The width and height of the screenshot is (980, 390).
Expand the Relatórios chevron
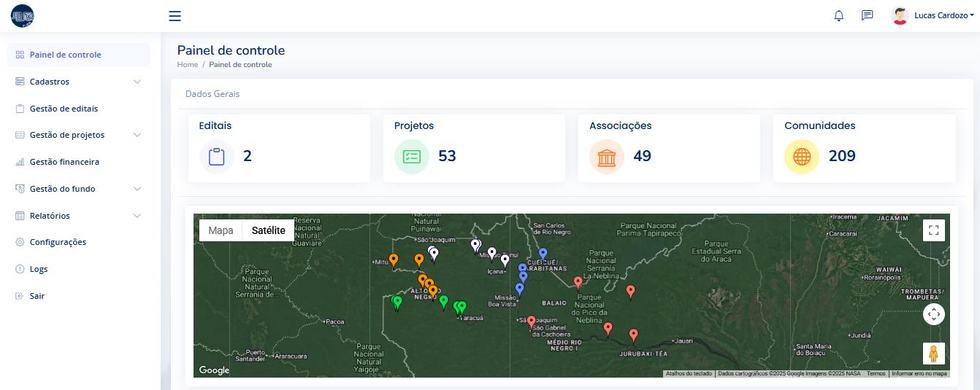138,216
